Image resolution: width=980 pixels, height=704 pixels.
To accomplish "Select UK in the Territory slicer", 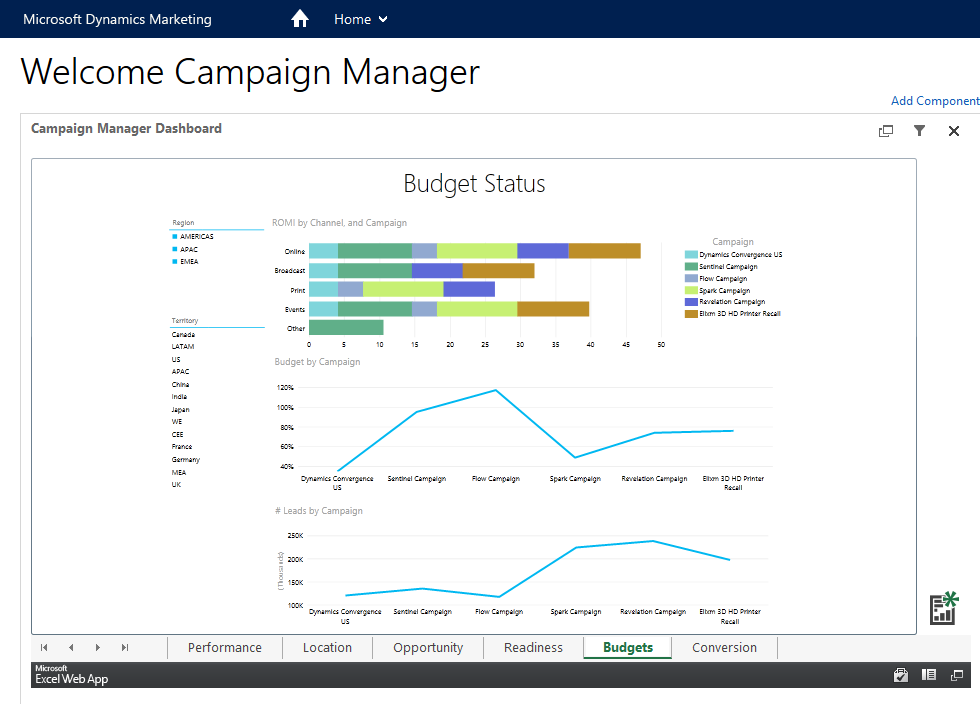I will [x=176, y=485].
